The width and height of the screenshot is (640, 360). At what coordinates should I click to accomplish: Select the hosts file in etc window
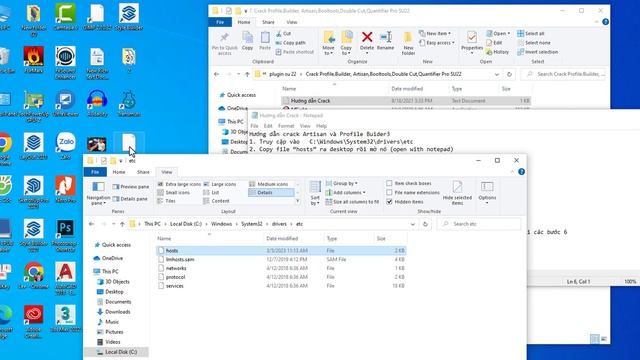281,251
